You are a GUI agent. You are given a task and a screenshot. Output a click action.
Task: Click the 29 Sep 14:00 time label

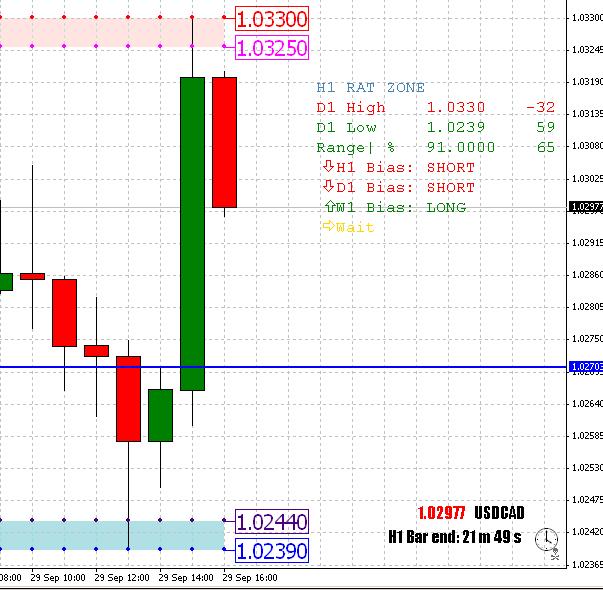pos(186,578)
